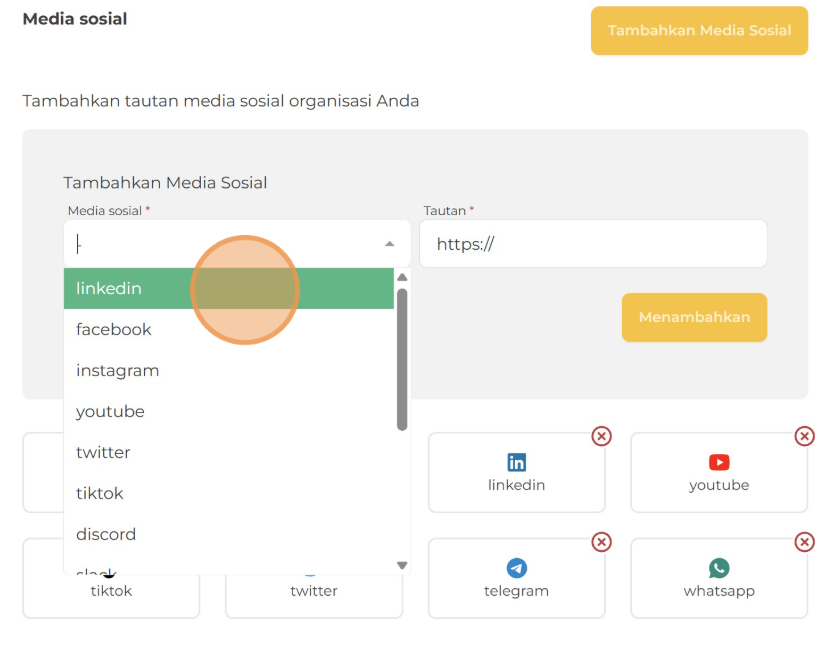Click the Telegram logo icon

coord(516,568)
